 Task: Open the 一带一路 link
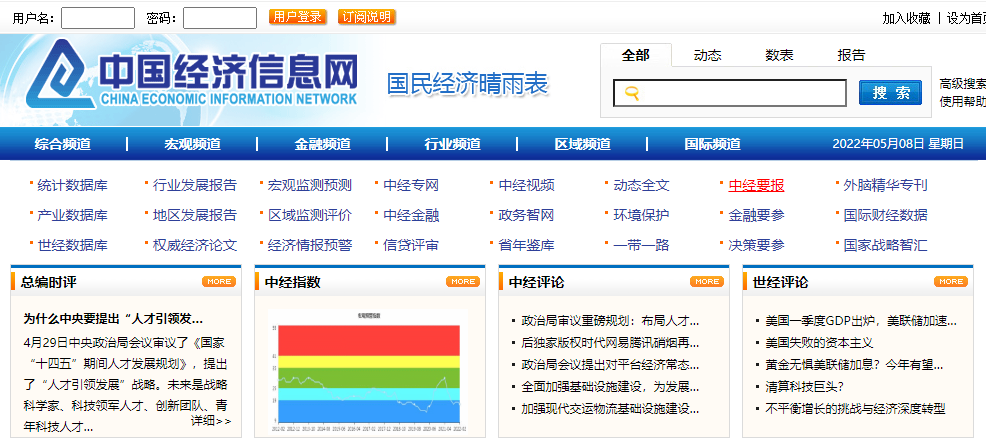[x=641, y=245]
